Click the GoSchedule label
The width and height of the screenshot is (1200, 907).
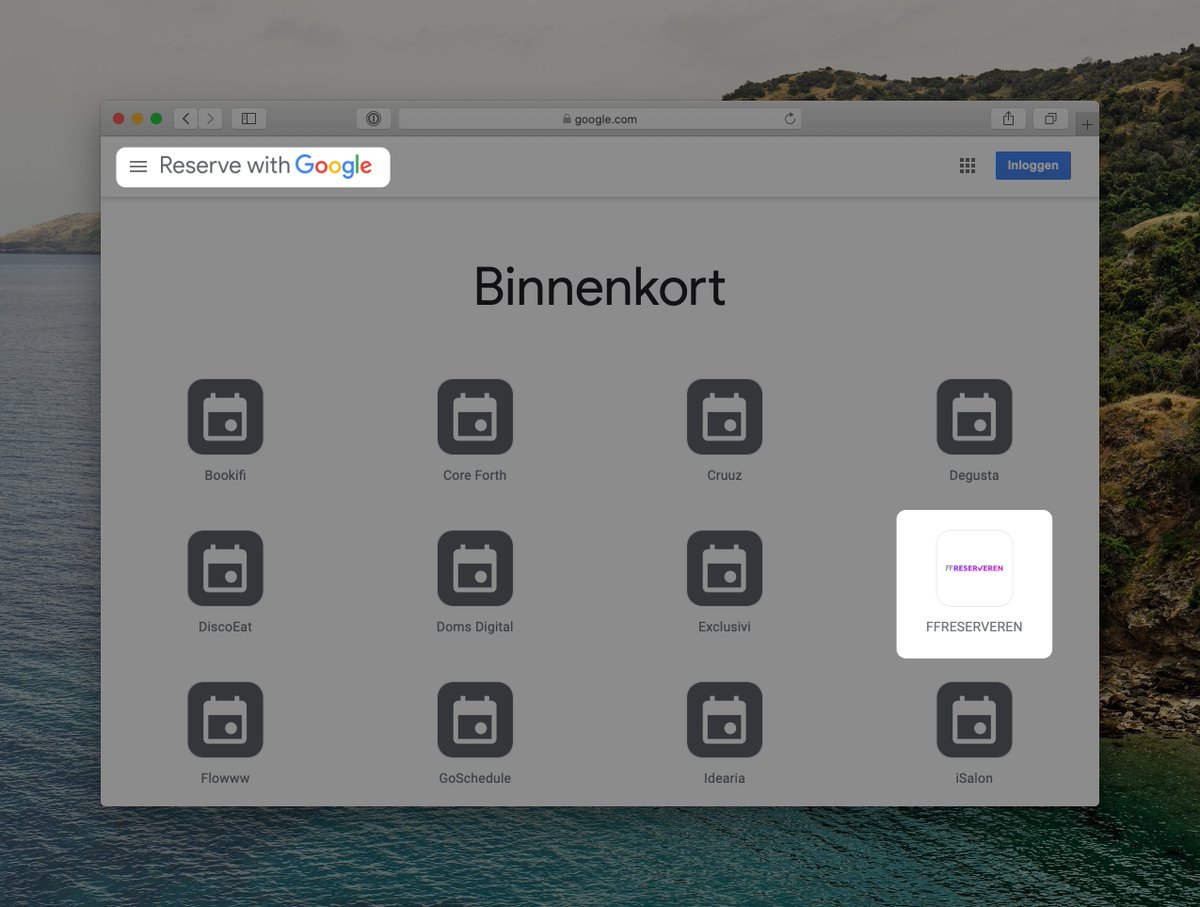click(475, 778)
